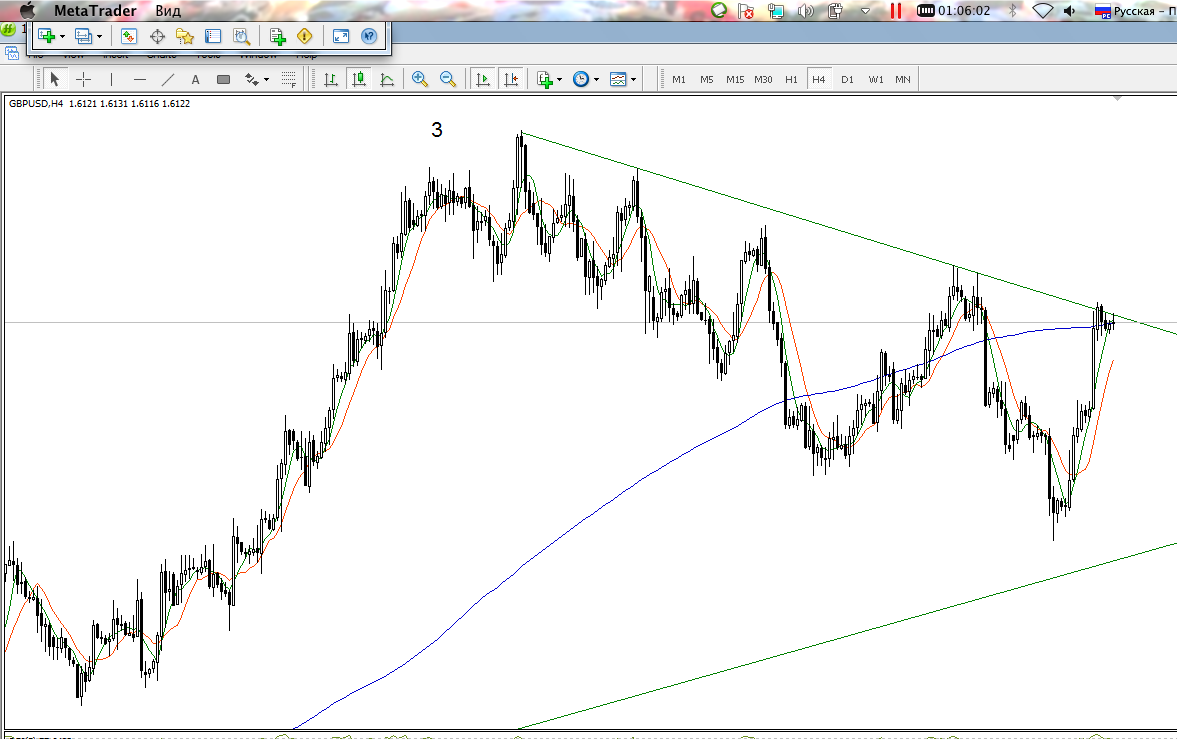Screen dimensions: 1177x739
Task: Open the Market Watch panel icon
Action: tap(128, 36)
